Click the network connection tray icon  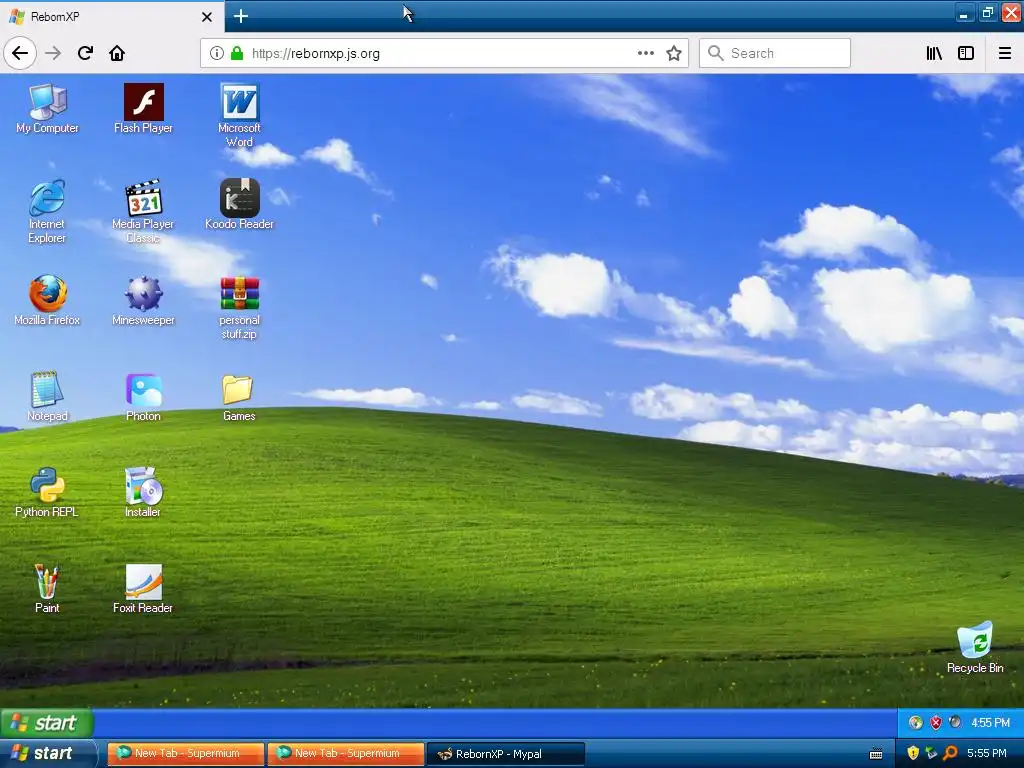[x=931, y=753]
